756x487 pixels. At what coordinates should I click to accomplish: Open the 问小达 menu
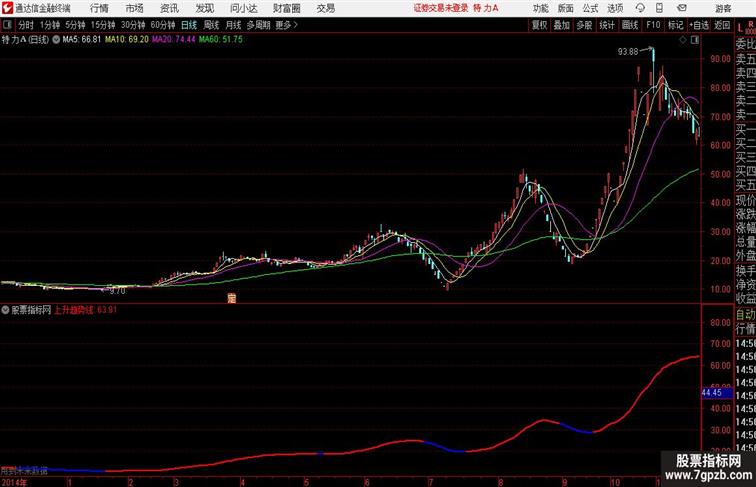(x=243, y=8)
